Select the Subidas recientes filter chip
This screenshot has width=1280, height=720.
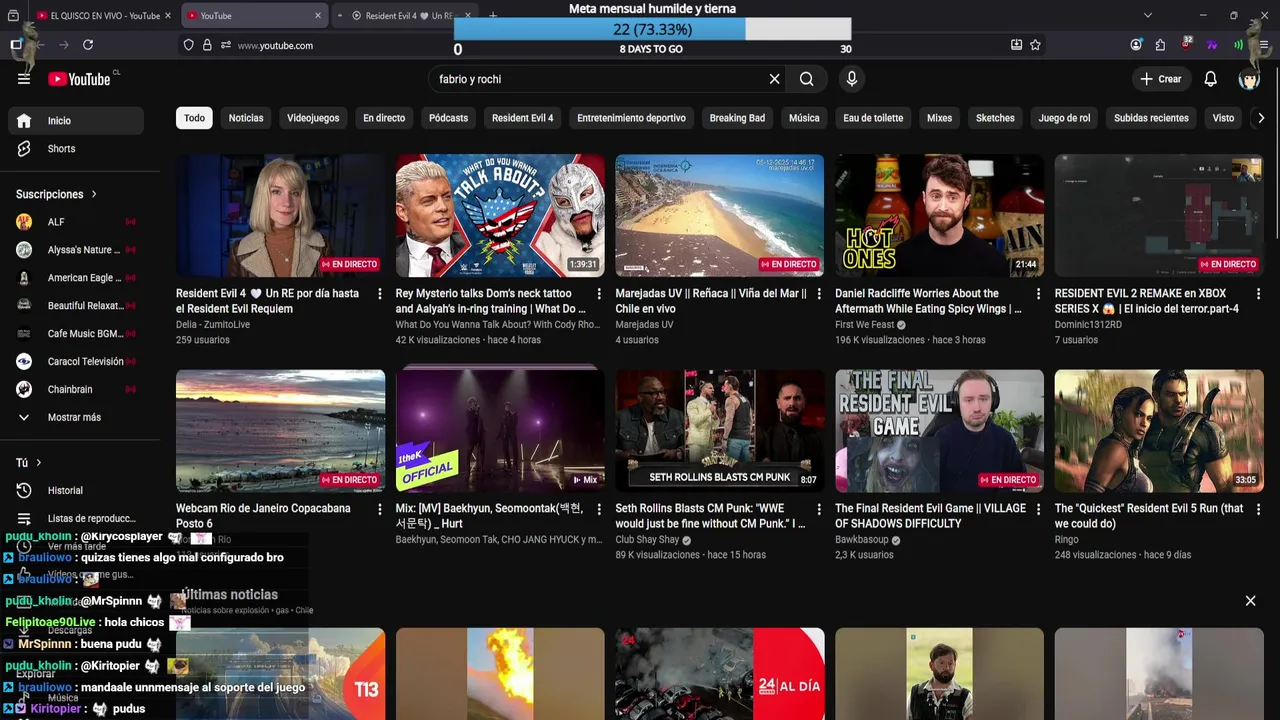pos(1151,118)
